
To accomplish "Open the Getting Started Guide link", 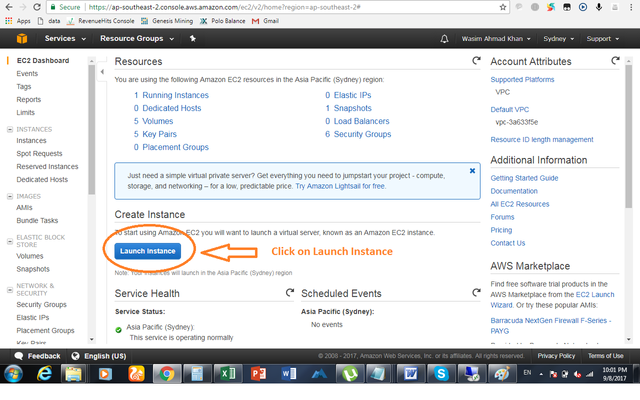I will click(x=524, y=178).
